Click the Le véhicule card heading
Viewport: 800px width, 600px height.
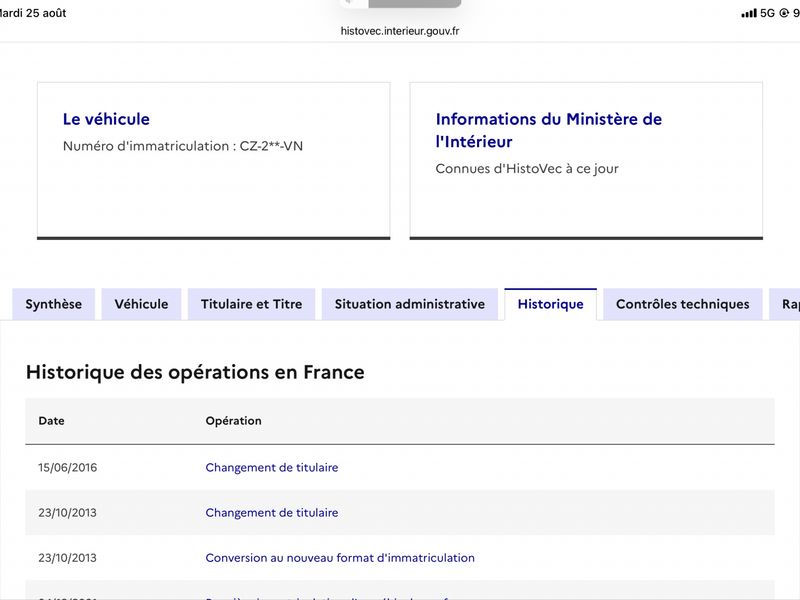point(106,119)
